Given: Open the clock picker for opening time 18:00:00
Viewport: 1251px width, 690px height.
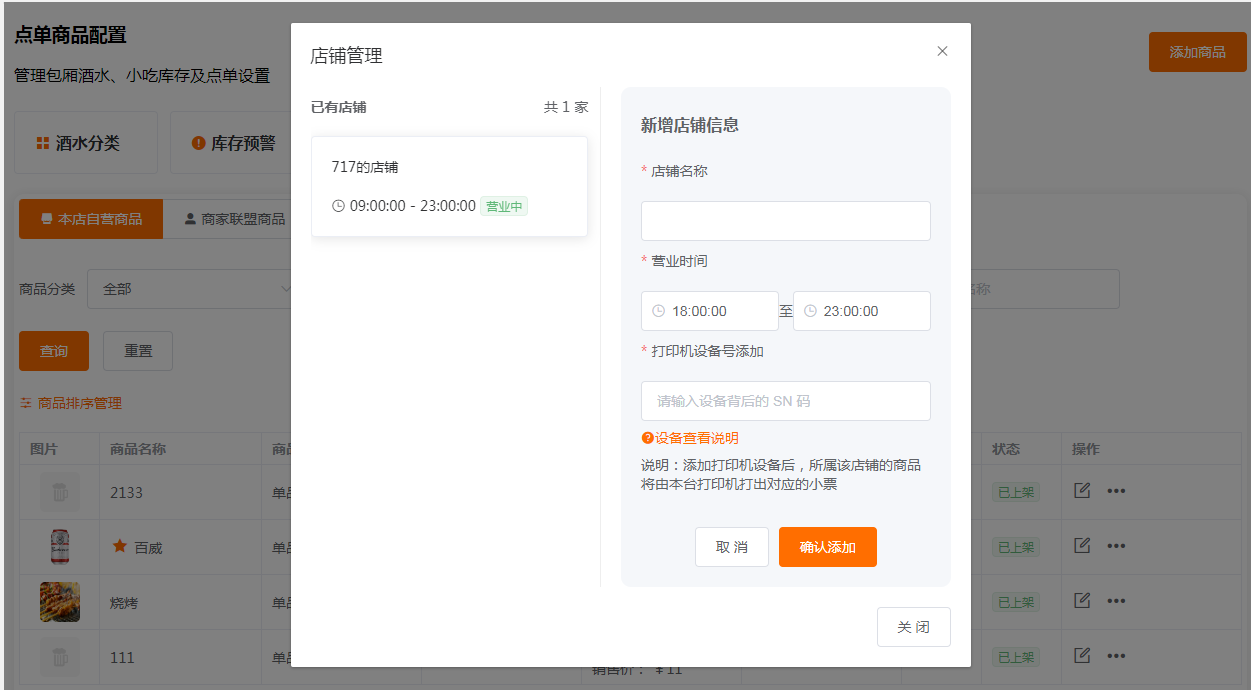Looking at the screenshot, I should (660, 311).
